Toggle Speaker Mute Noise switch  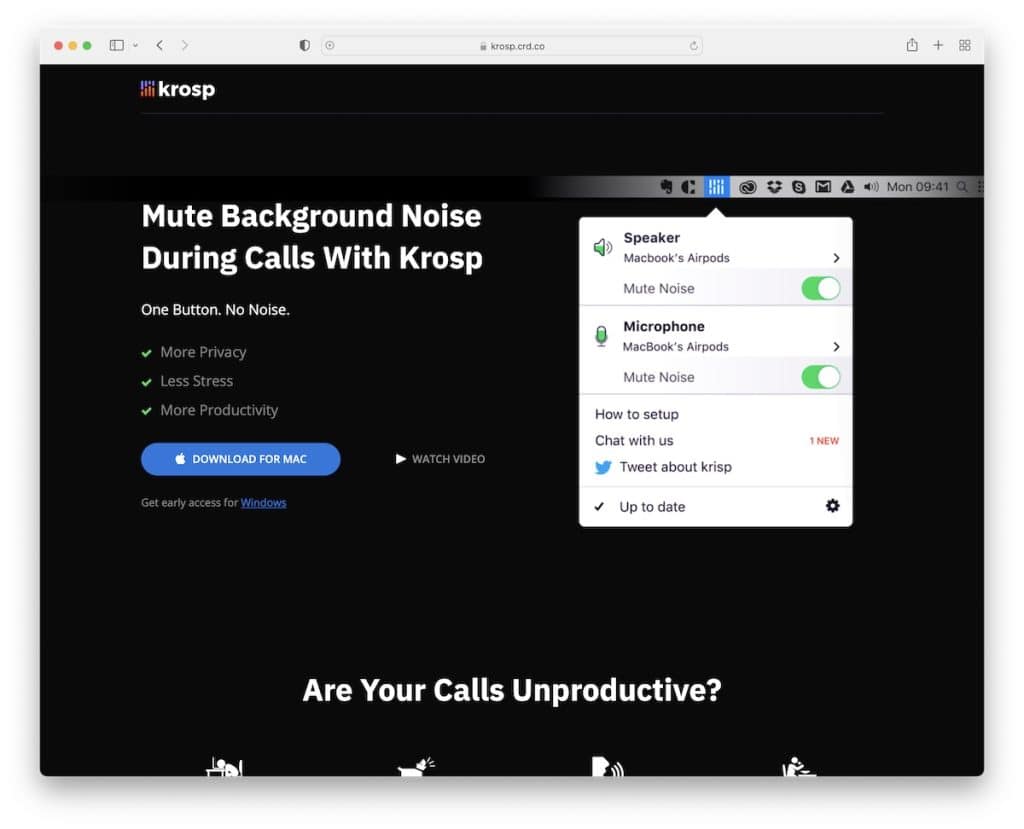click(x=821, y=288)
